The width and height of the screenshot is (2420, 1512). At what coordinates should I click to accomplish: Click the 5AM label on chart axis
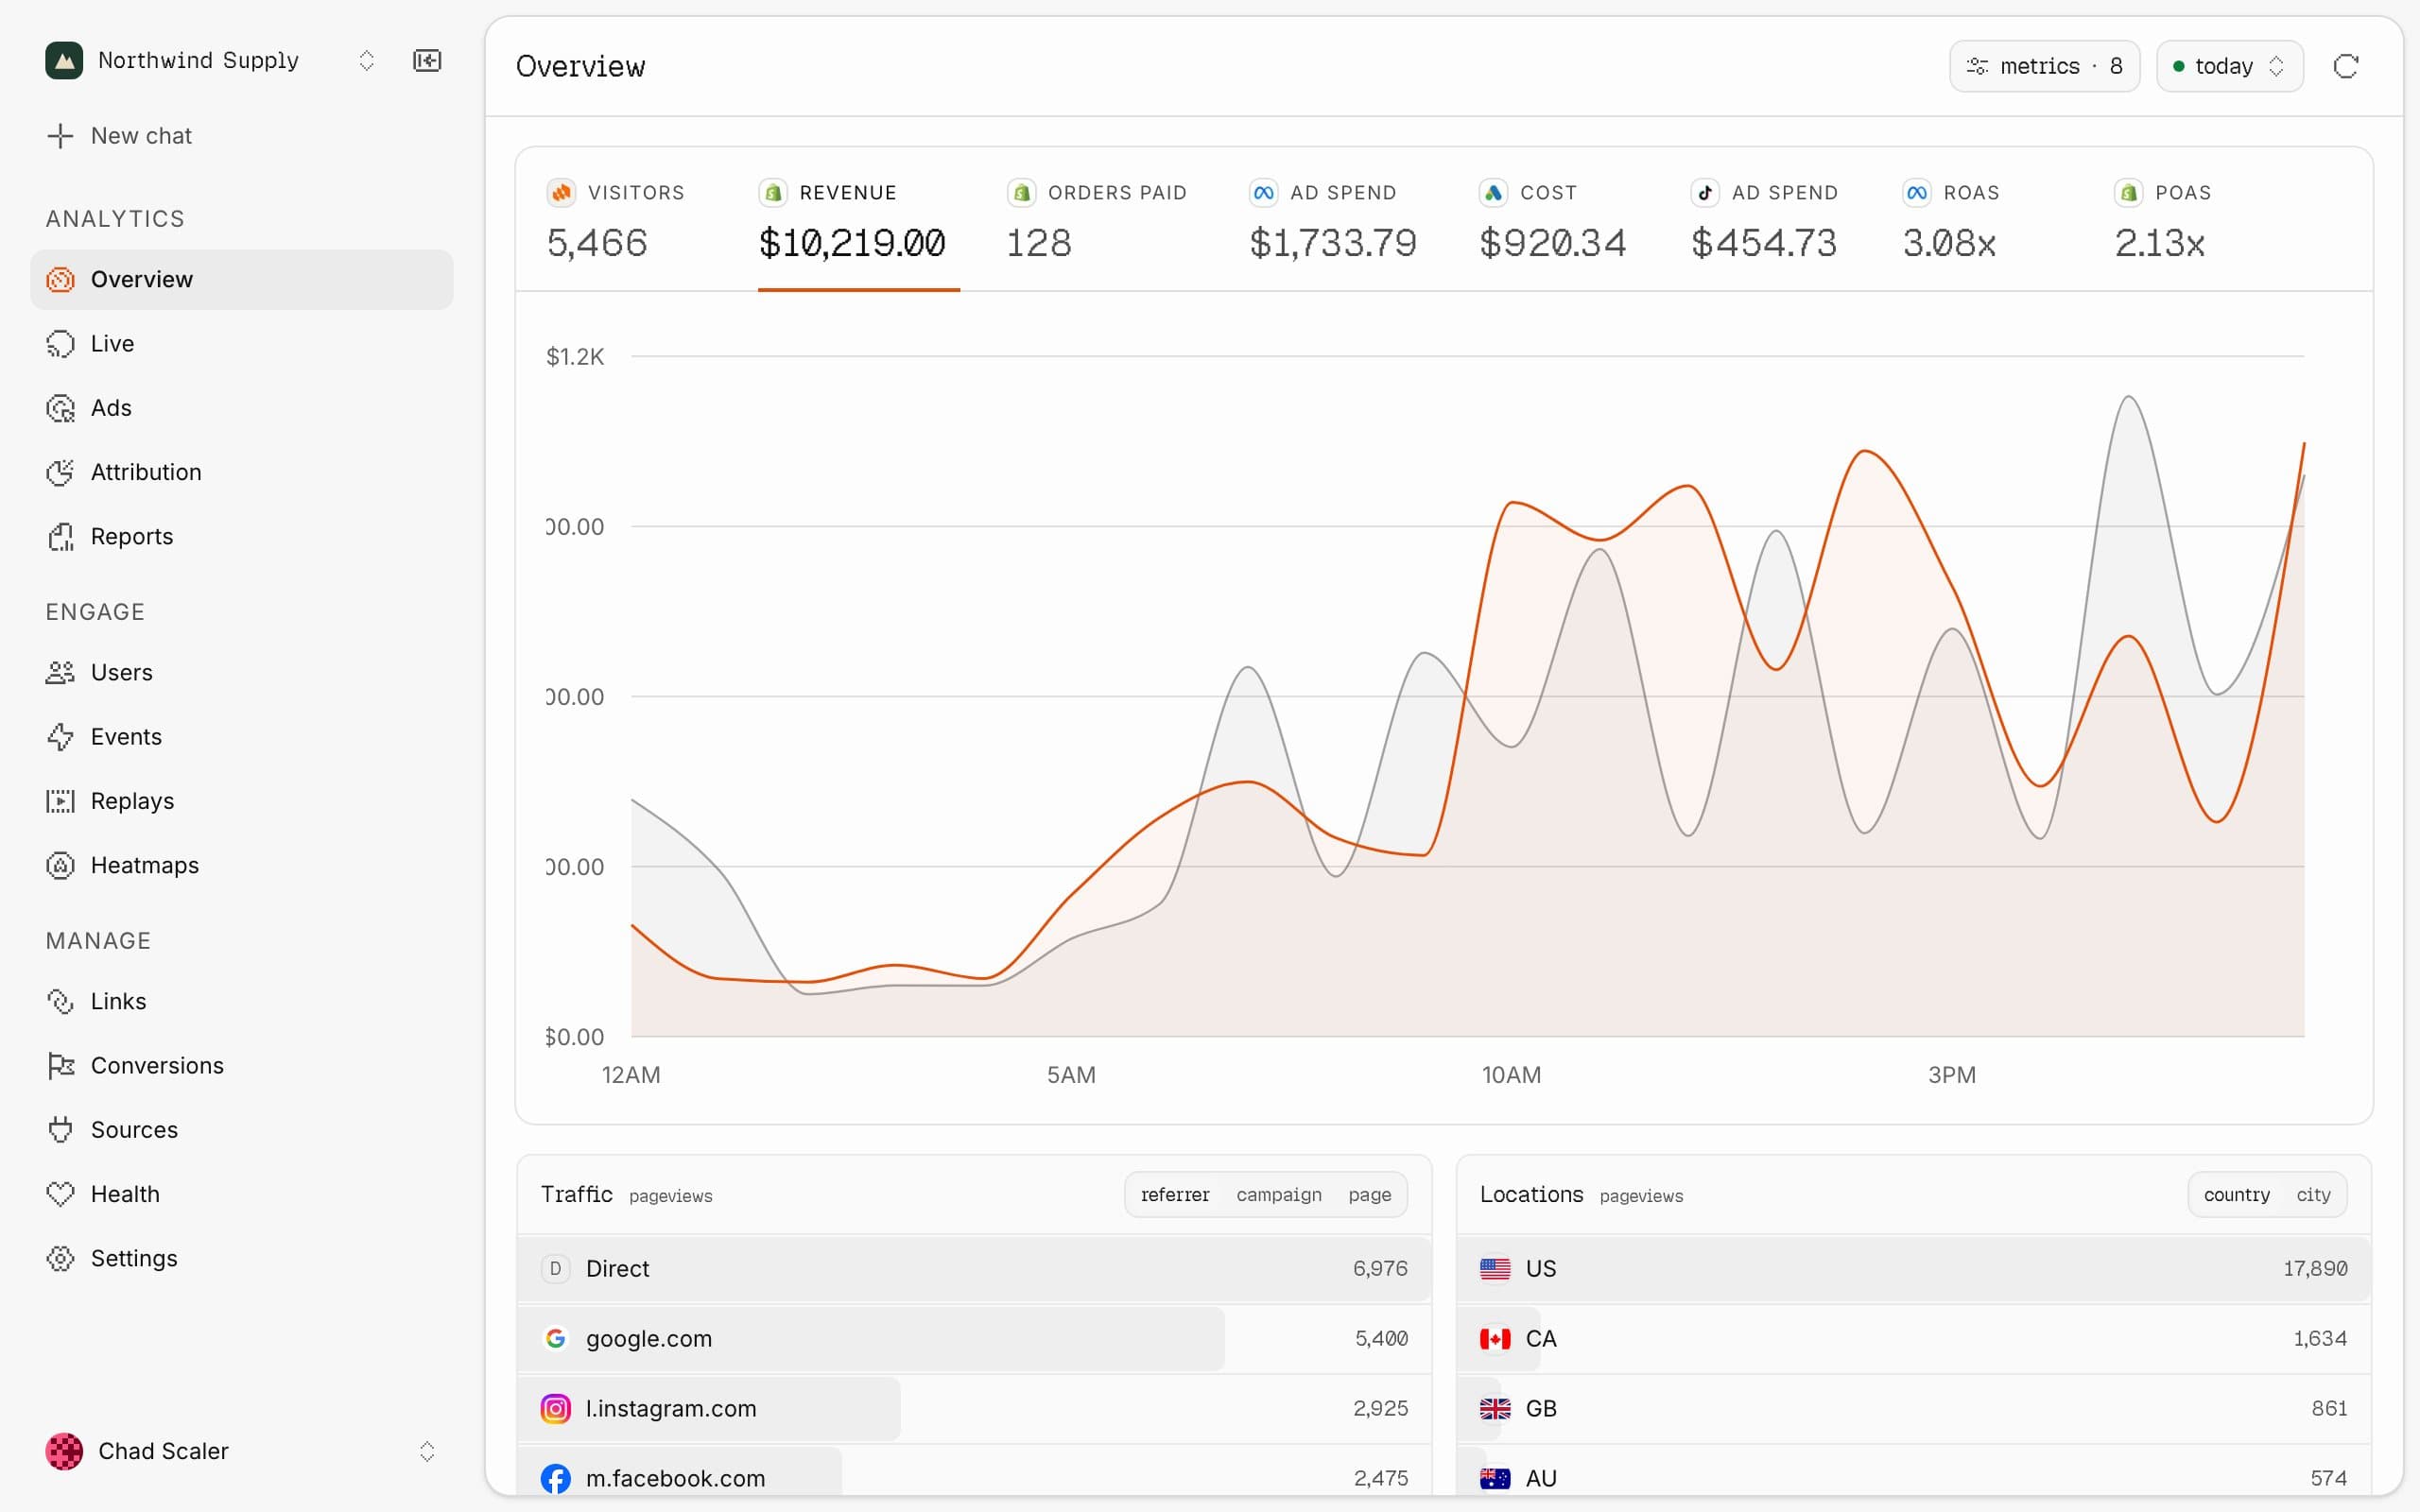click(1071, 1075)
